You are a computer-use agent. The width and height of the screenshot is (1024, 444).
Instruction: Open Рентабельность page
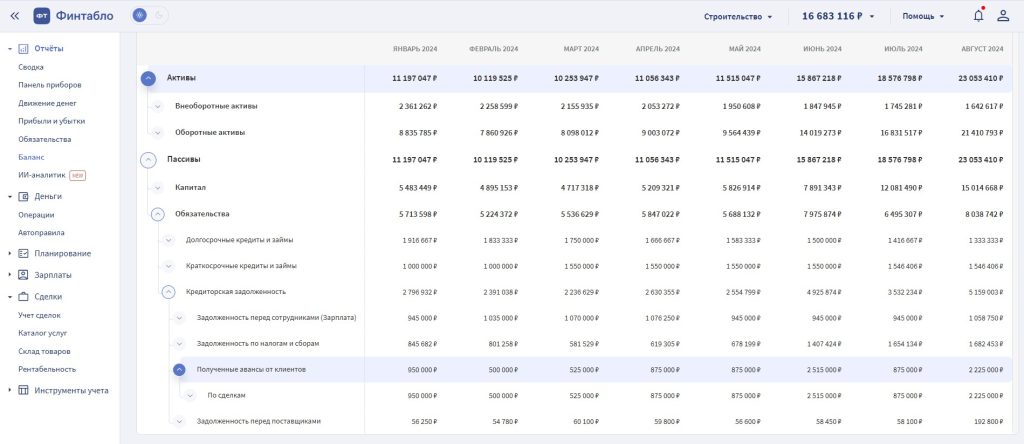click(47, 369)
